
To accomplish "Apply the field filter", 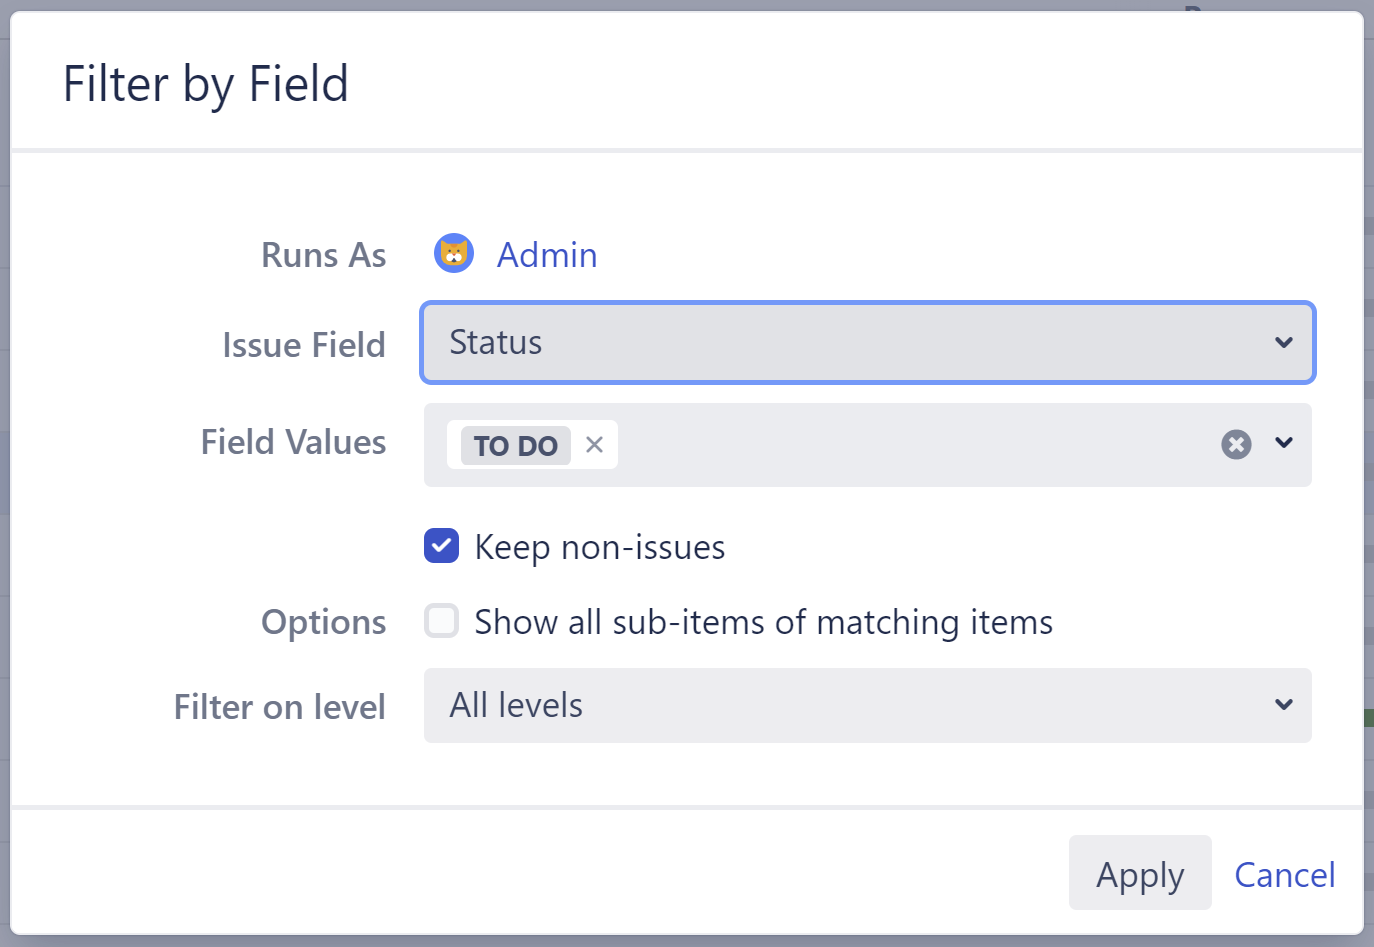I will point(1139,873).
